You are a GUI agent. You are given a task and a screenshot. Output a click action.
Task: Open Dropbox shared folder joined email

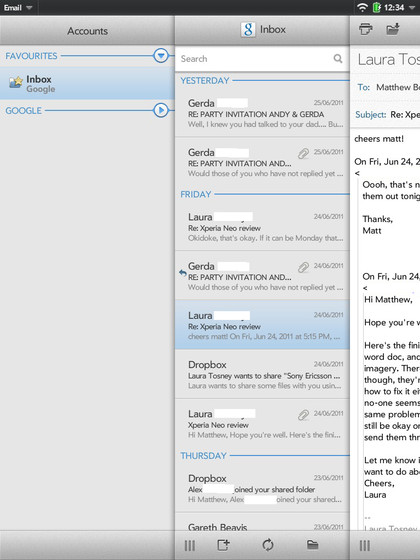pyautogui.click(x=262, y=488)
